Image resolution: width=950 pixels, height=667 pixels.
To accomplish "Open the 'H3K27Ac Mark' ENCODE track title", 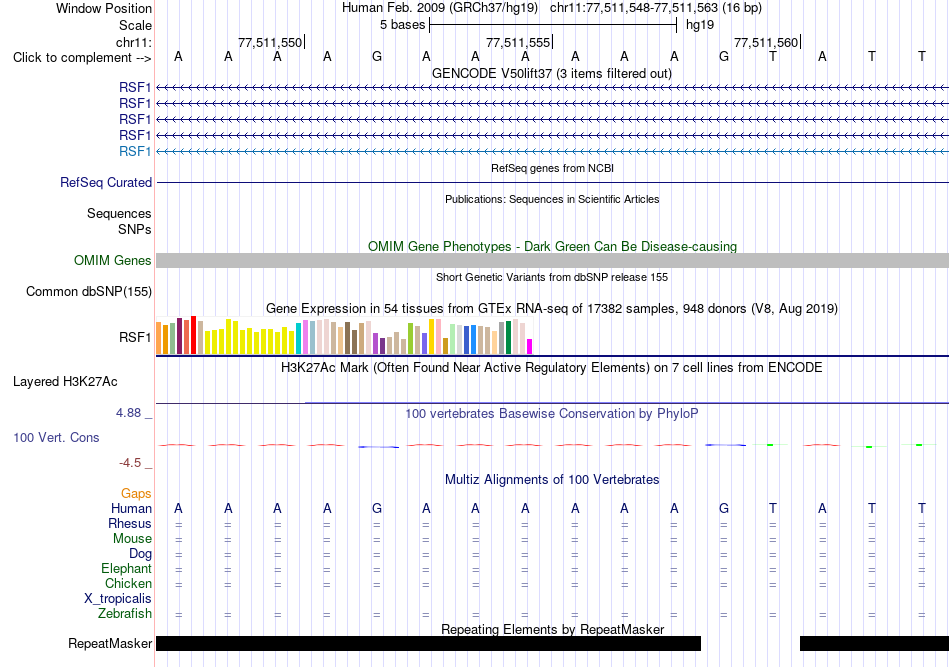I will click(551, 368).
